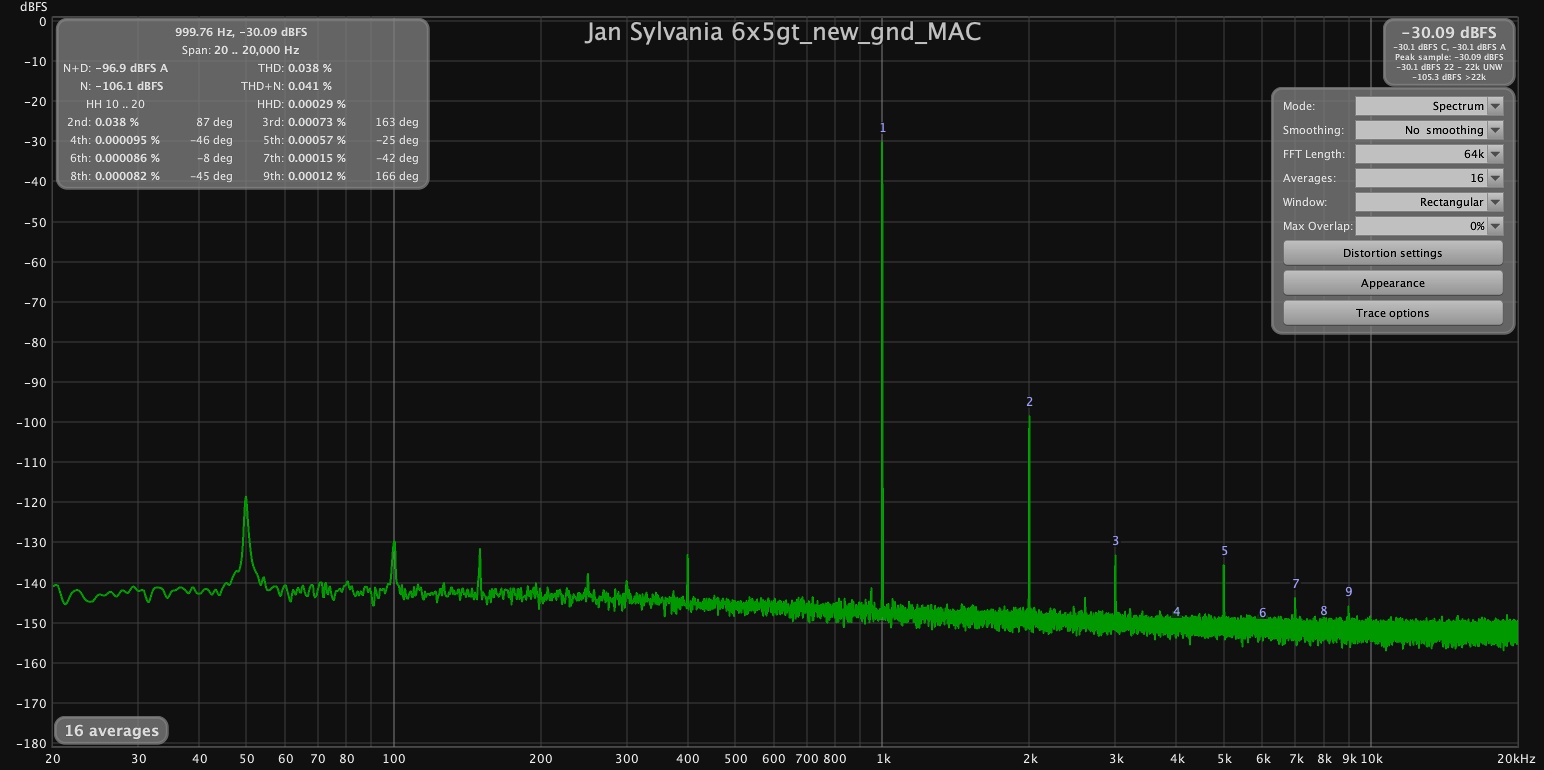Click harmonic marker 3 near 3k
This screenshot has height=770, width=1544.
1115,541
